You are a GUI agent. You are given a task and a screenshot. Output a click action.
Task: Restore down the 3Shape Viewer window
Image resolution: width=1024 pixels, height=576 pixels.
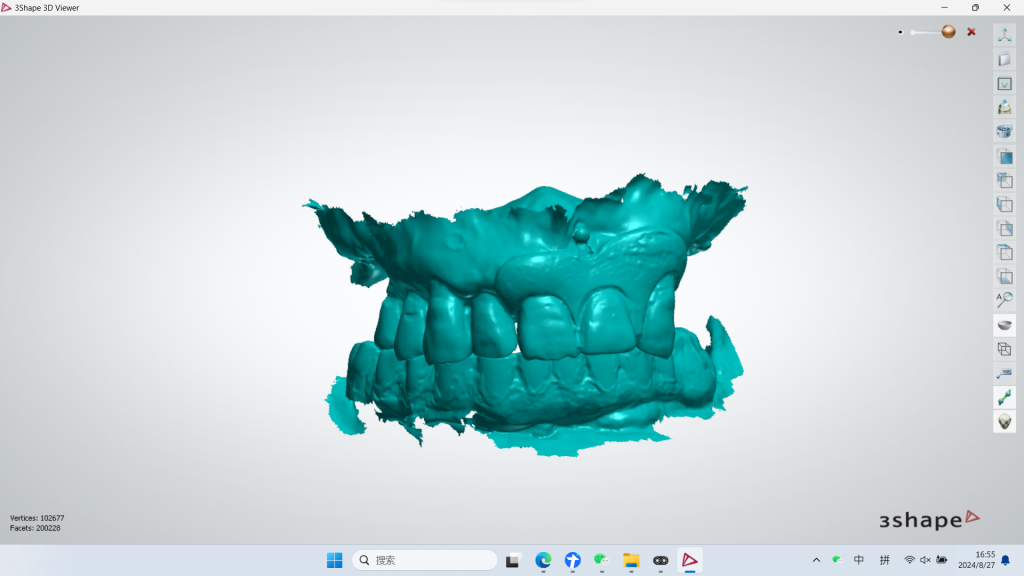tap(975, 7)
